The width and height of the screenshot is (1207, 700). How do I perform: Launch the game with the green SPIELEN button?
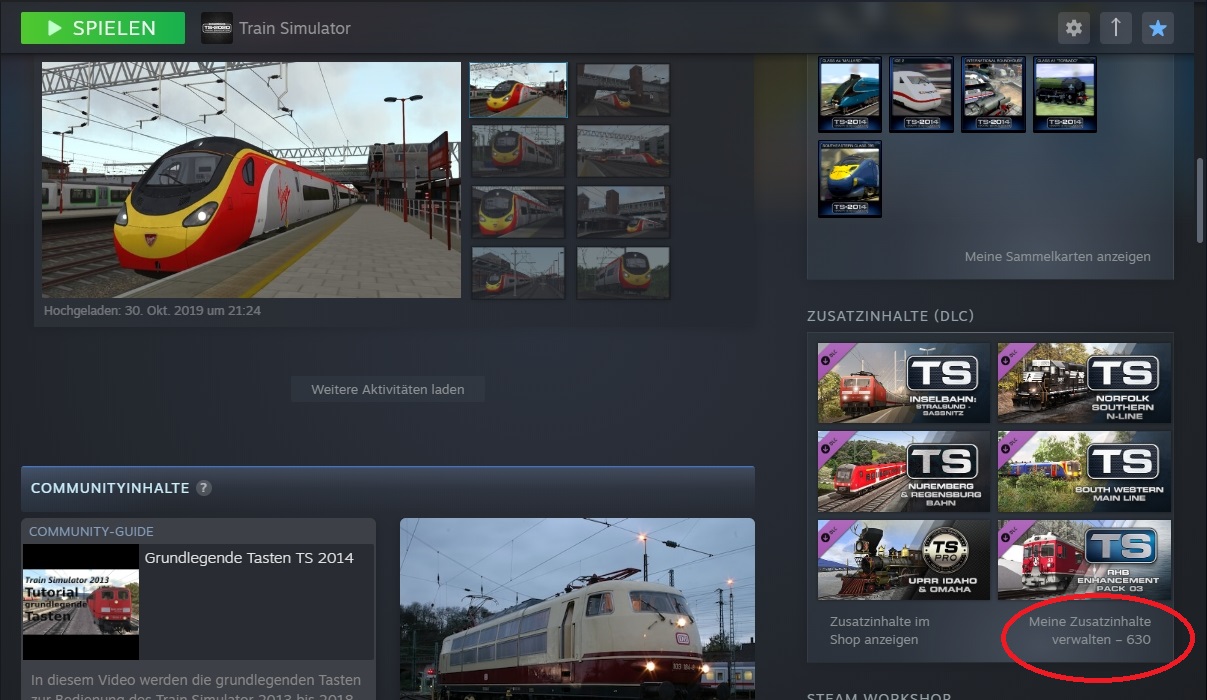(x=102, y=28)
